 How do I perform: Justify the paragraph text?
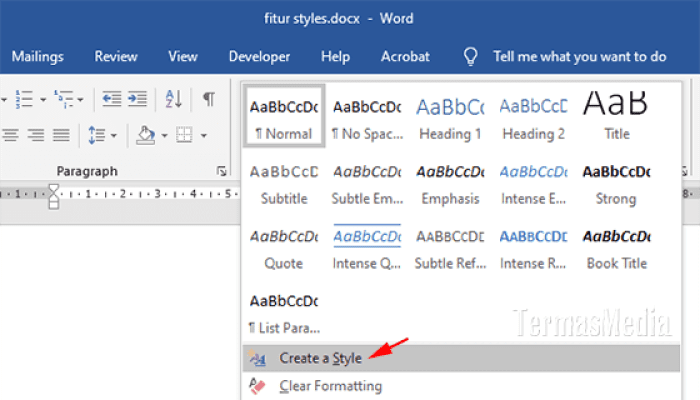click(61, 135)
